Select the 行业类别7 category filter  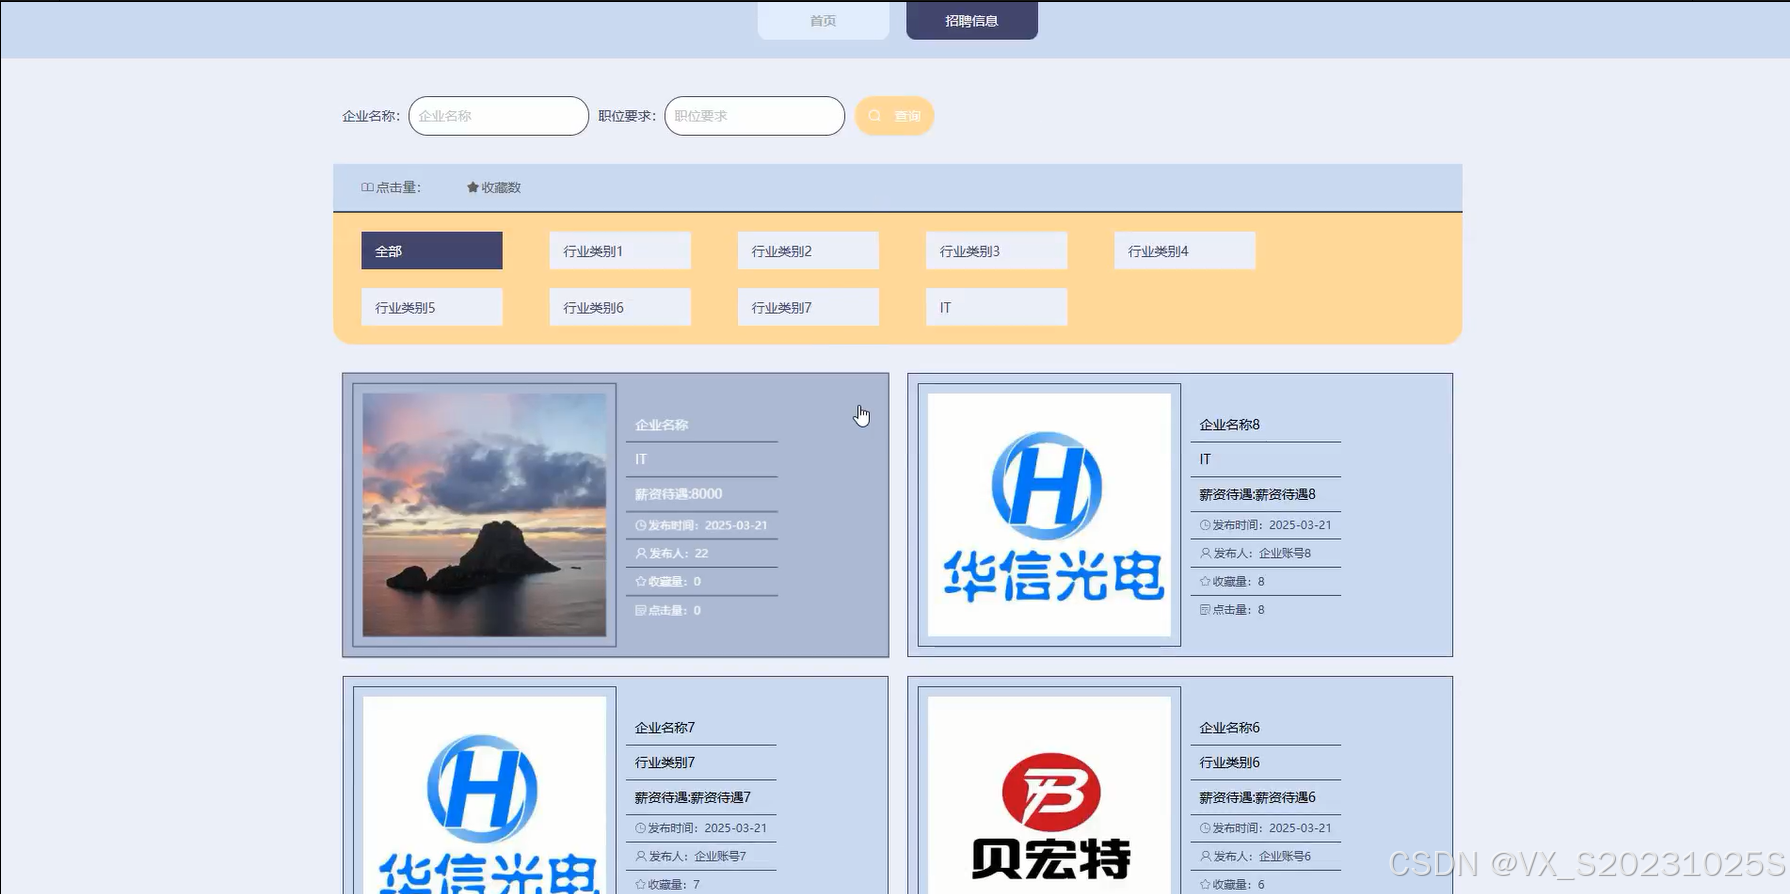[808, 307]
